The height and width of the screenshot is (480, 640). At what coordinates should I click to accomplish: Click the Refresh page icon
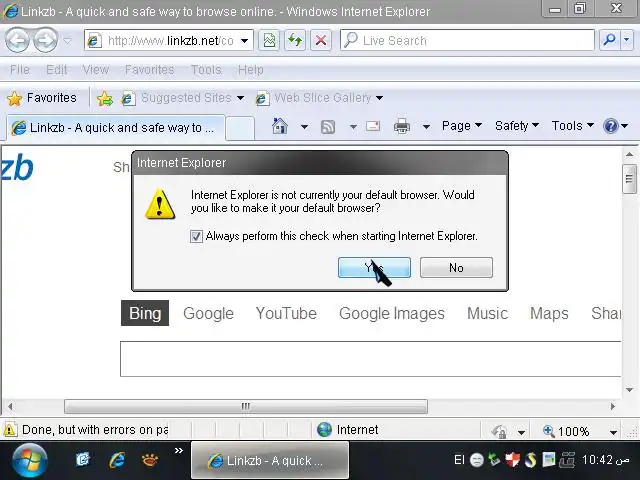click(295, 40)
